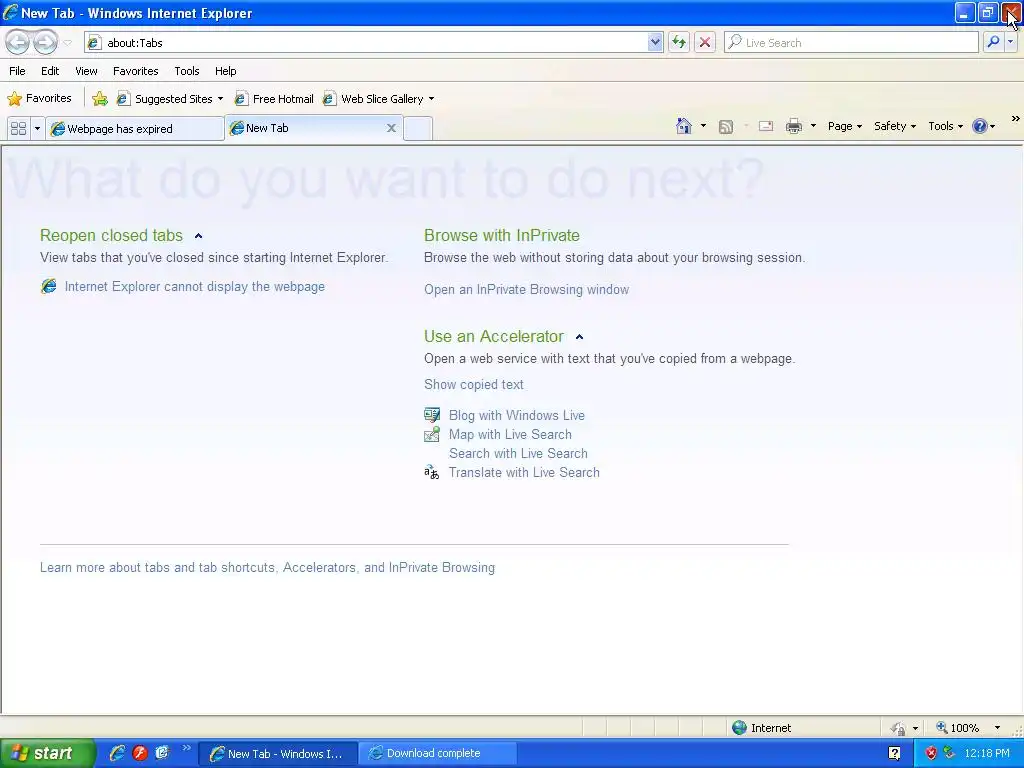Select the New Tab tab

click(x=307, y=128)
